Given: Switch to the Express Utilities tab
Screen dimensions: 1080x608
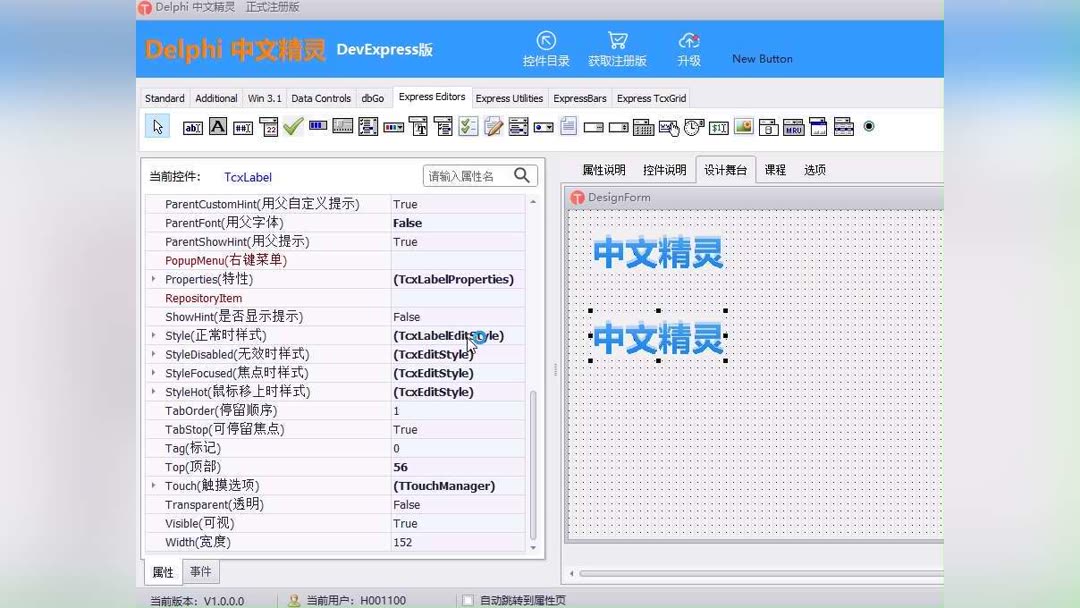Looking at the screenshot, I should 508,97.
